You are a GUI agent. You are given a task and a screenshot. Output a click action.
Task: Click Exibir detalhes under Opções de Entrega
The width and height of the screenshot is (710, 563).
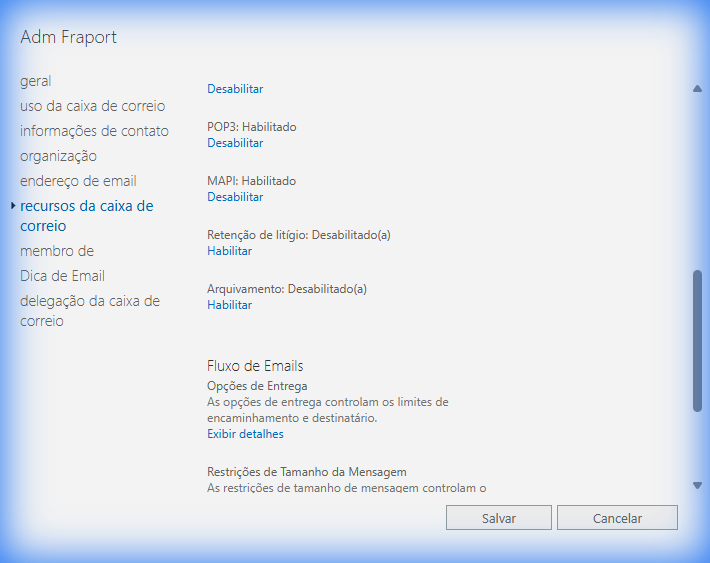(x=245, y=434)
